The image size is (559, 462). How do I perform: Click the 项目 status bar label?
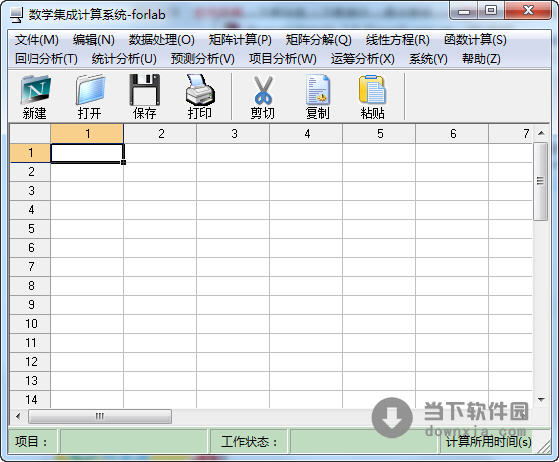click(x=31, y=442)
